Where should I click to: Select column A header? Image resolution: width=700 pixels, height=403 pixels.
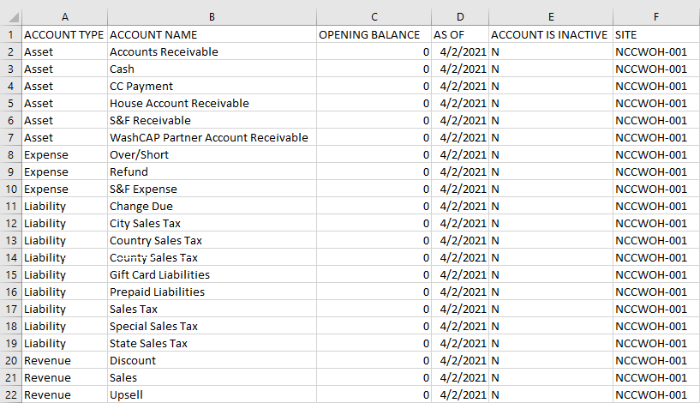(x=63, y=15)
